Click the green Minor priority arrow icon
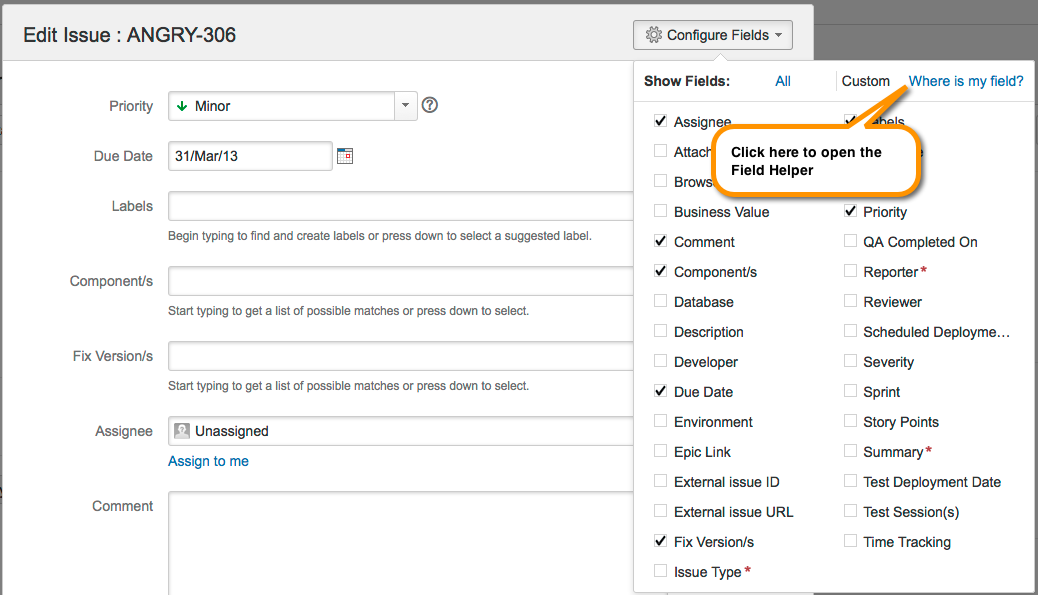 tap(182, 106)
